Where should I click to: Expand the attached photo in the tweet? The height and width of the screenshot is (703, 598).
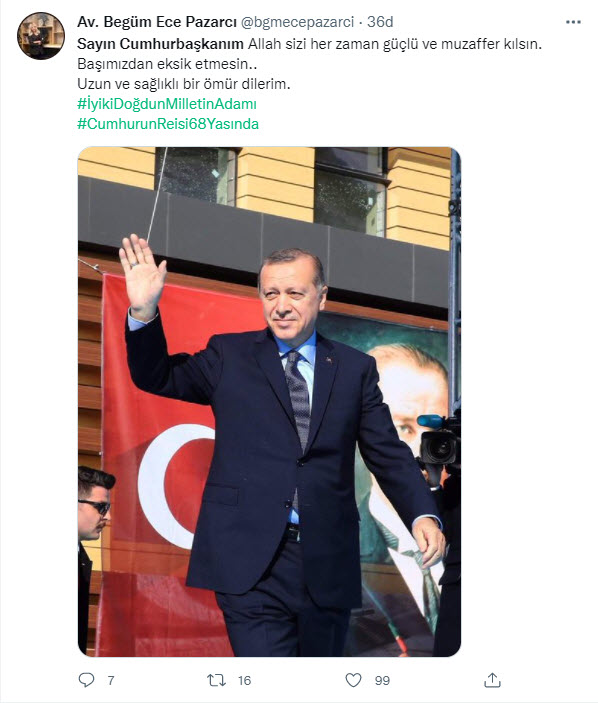(x=269, y=402)
